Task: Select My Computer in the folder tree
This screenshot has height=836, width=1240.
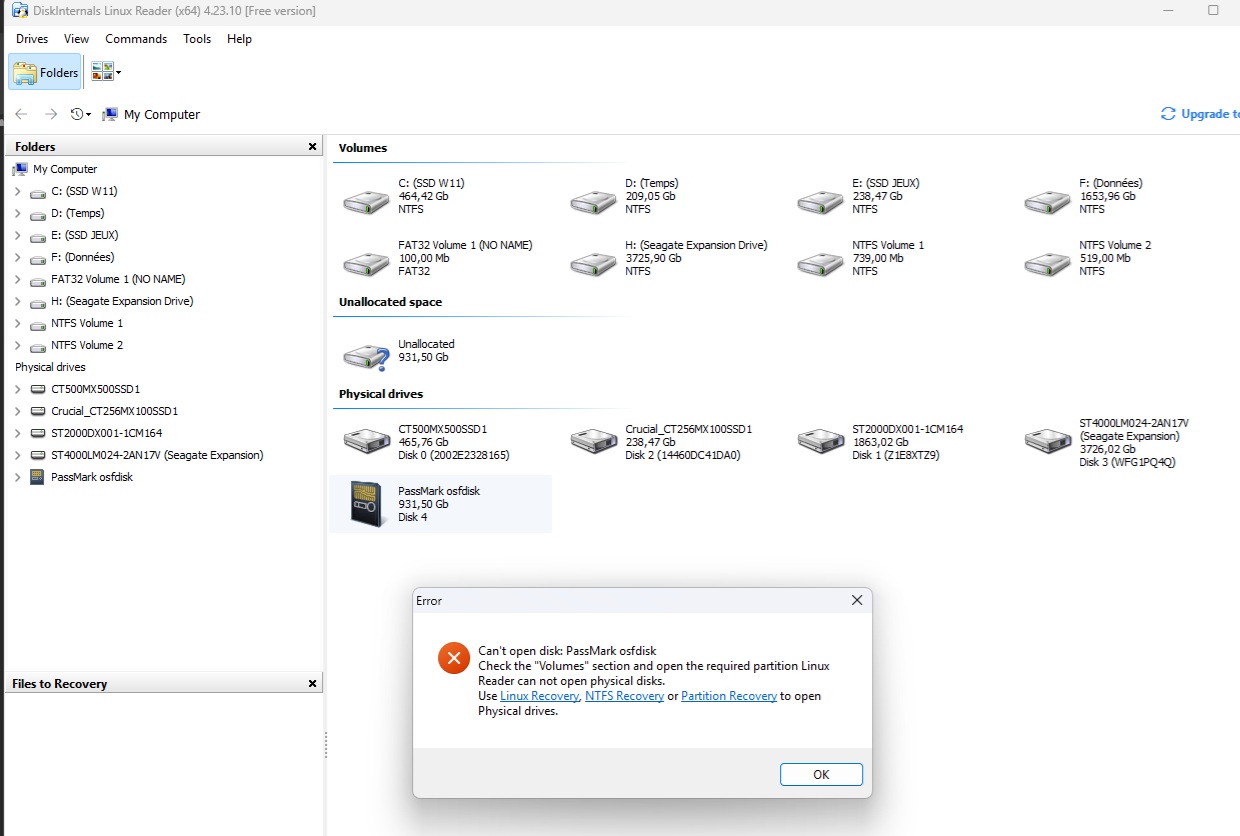Action: pyautogui.click(x=65, y=169)
